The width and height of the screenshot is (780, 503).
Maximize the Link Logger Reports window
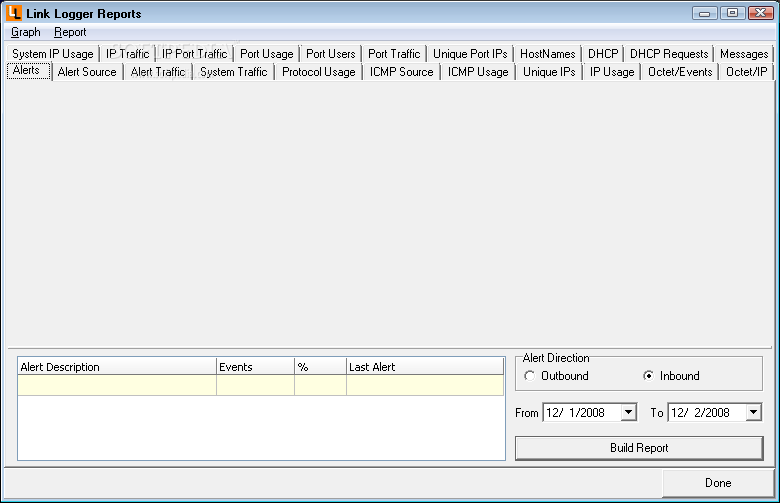732,13
